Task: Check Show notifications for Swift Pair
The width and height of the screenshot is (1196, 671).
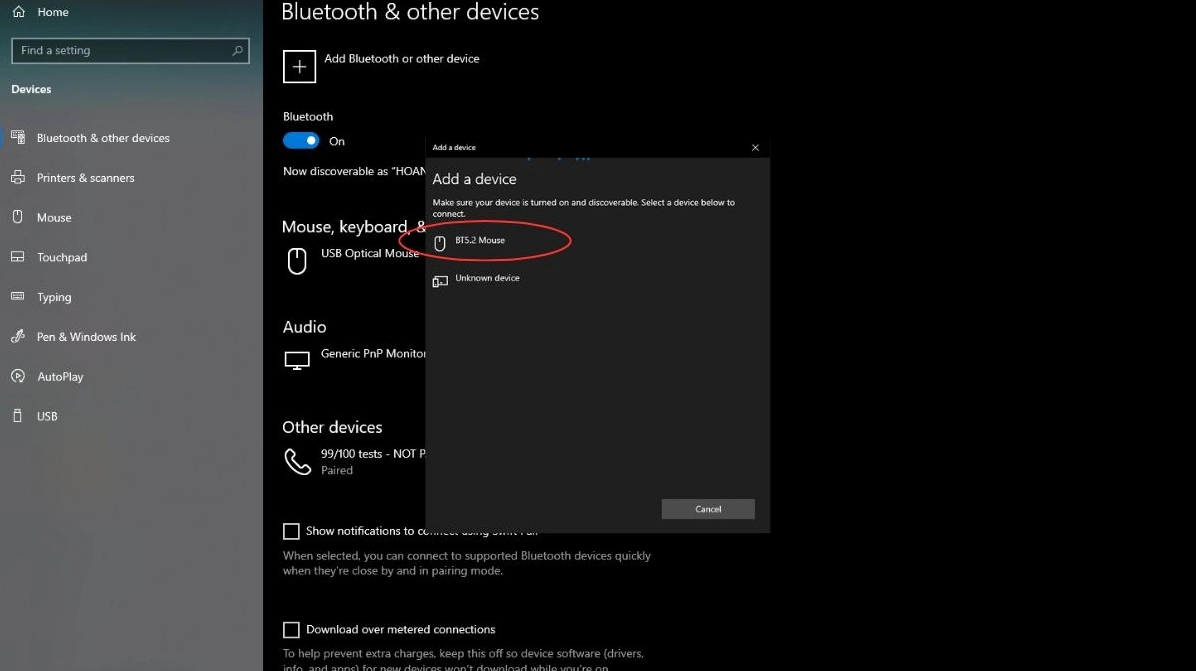Action: point(291,531)
